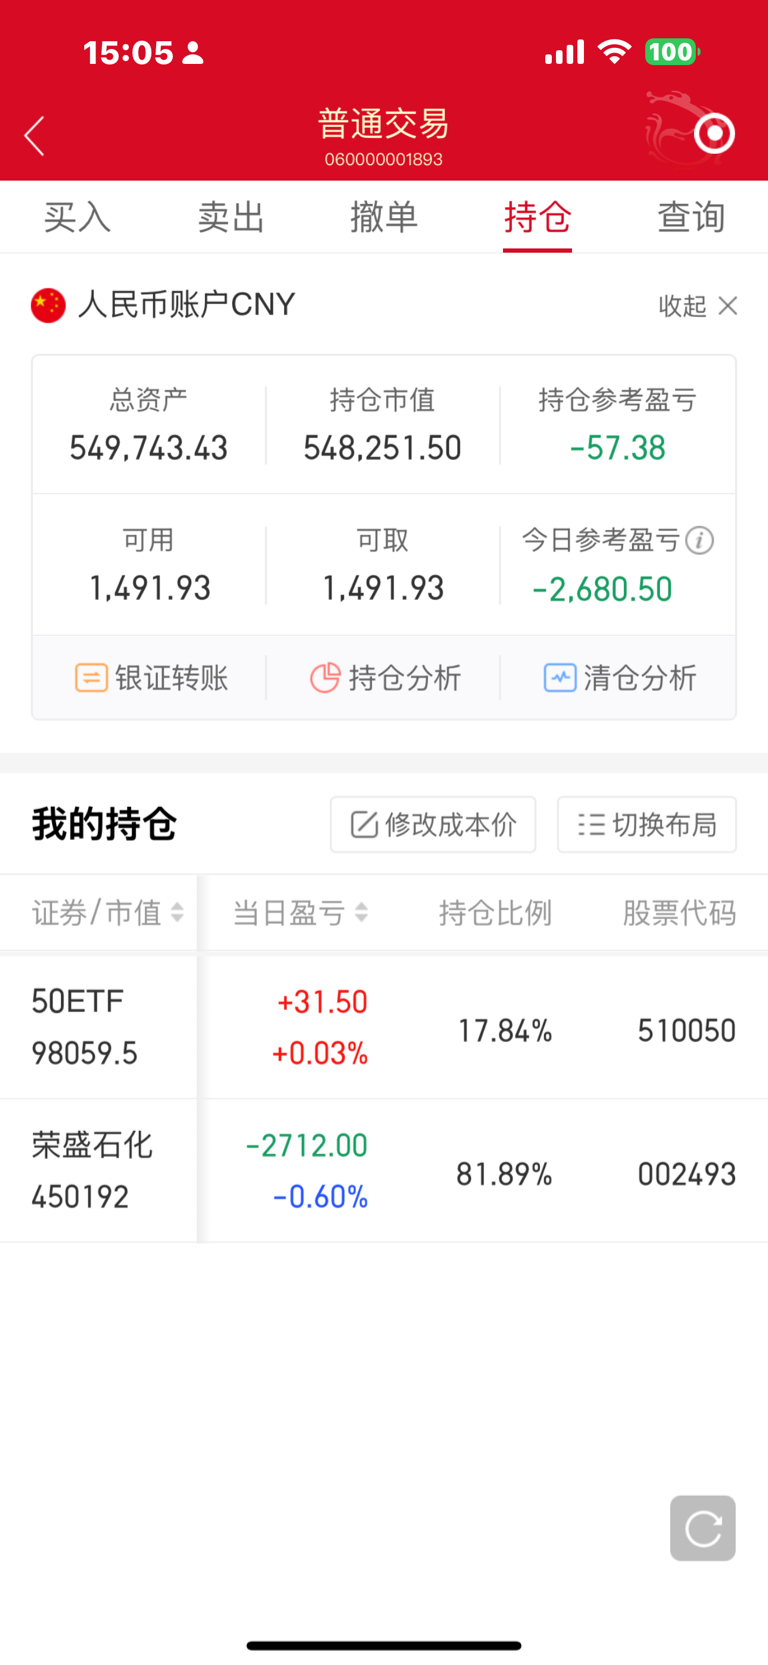Tap the cellular signal icon
Viewport: 768px width, 1665px height.
pos(564,52)
